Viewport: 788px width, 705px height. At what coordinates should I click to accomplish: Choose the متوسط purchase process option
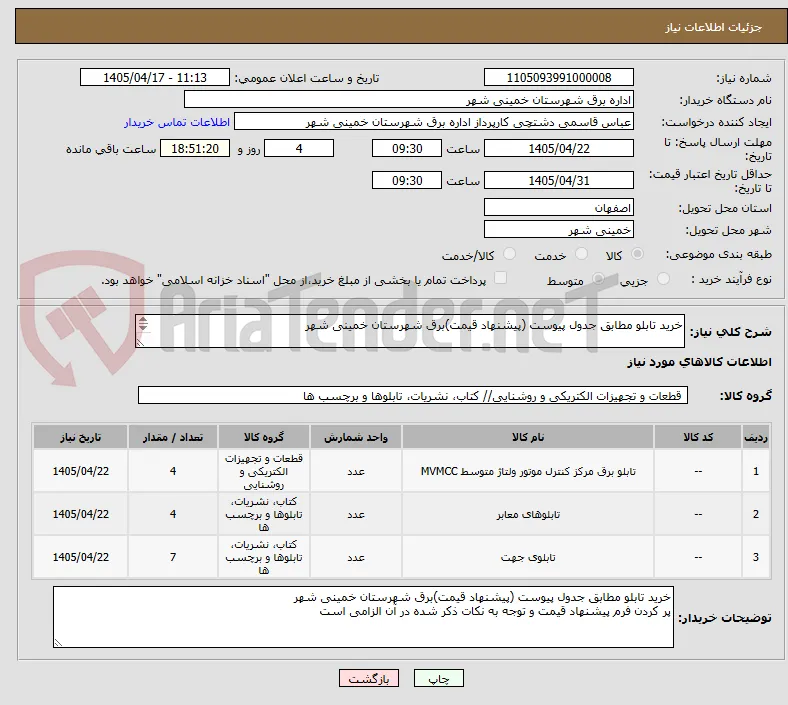tap(598, 279)
